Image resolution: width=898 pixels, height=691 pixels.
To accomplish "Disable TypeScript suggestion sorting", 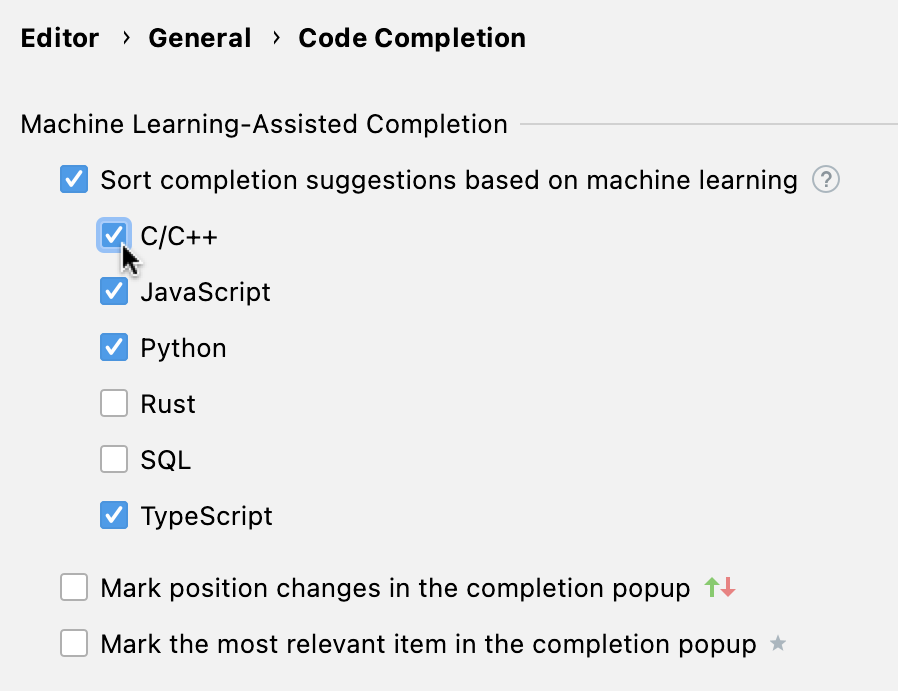I will tap(113, 515).
